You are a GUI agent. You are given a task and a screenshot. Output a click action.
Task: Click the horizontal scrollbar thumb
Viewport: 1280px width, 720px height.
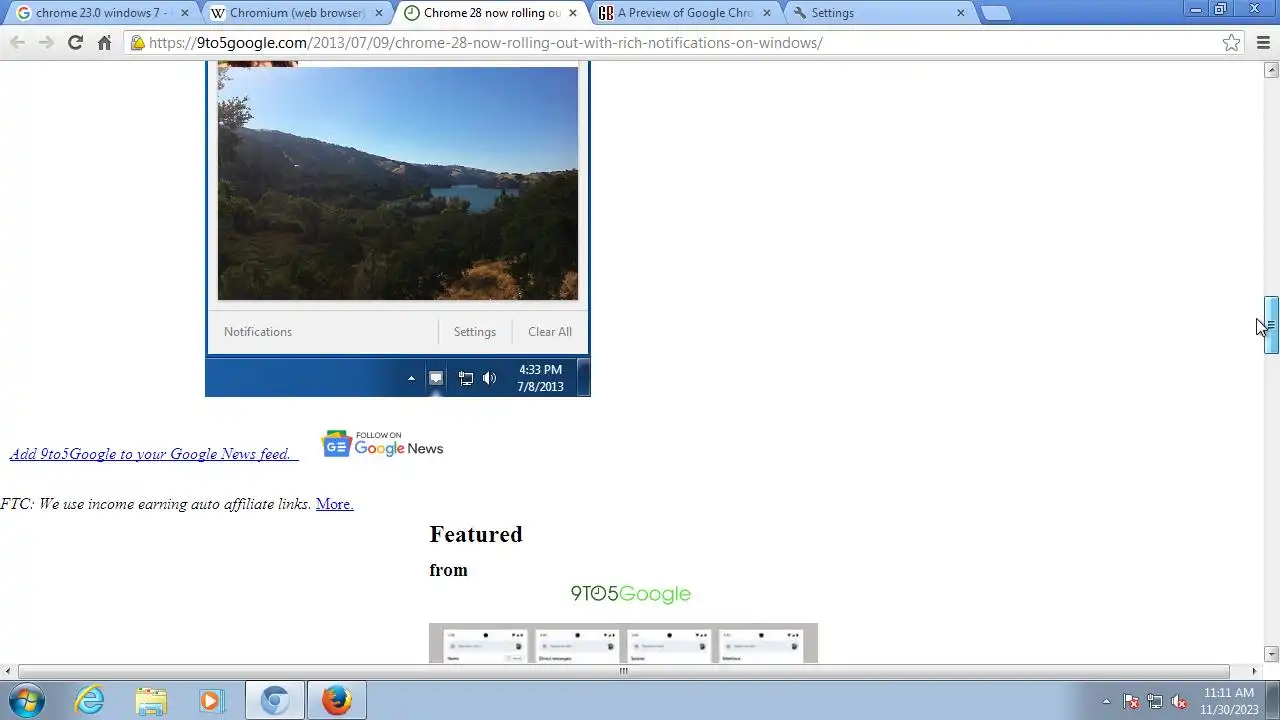623,671
